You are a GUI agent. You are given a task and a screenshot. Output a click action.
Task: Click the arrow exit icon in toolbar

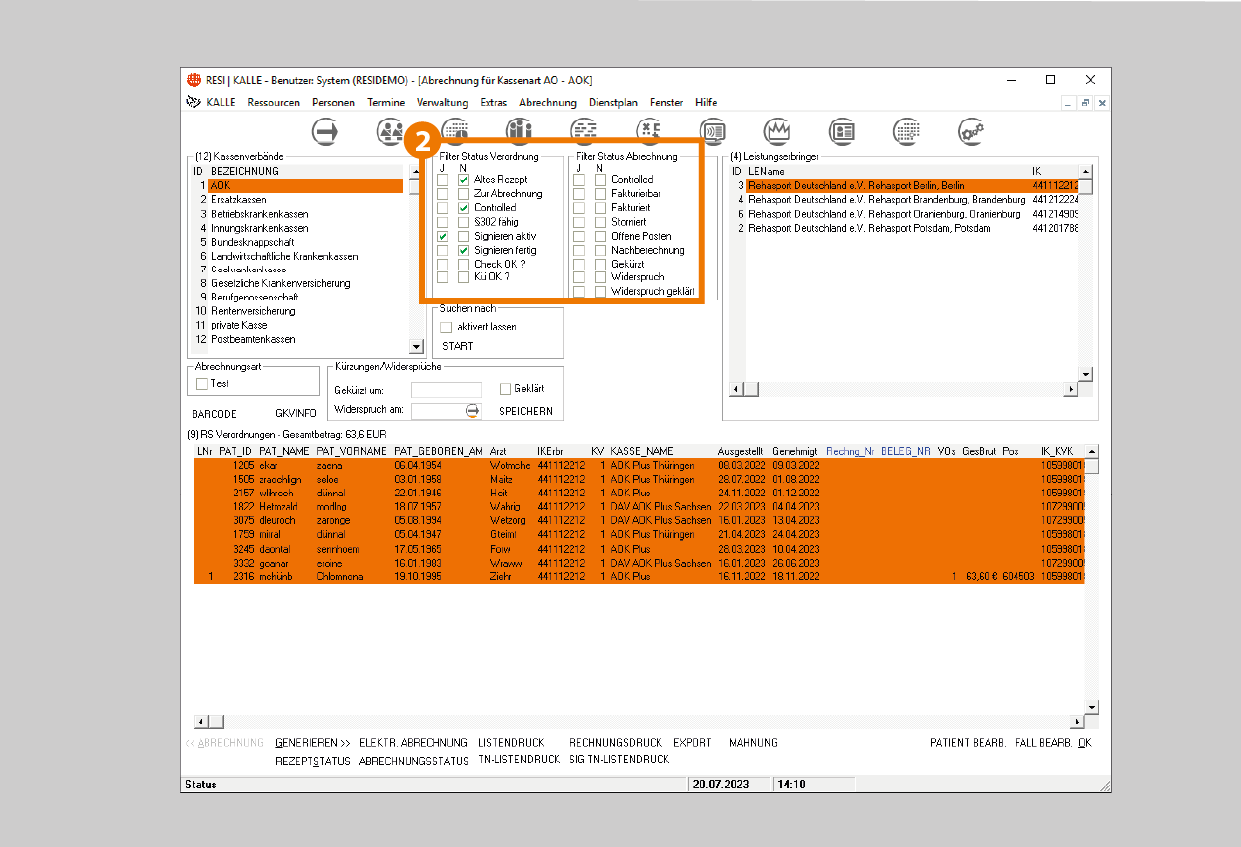tap(325, 131)
